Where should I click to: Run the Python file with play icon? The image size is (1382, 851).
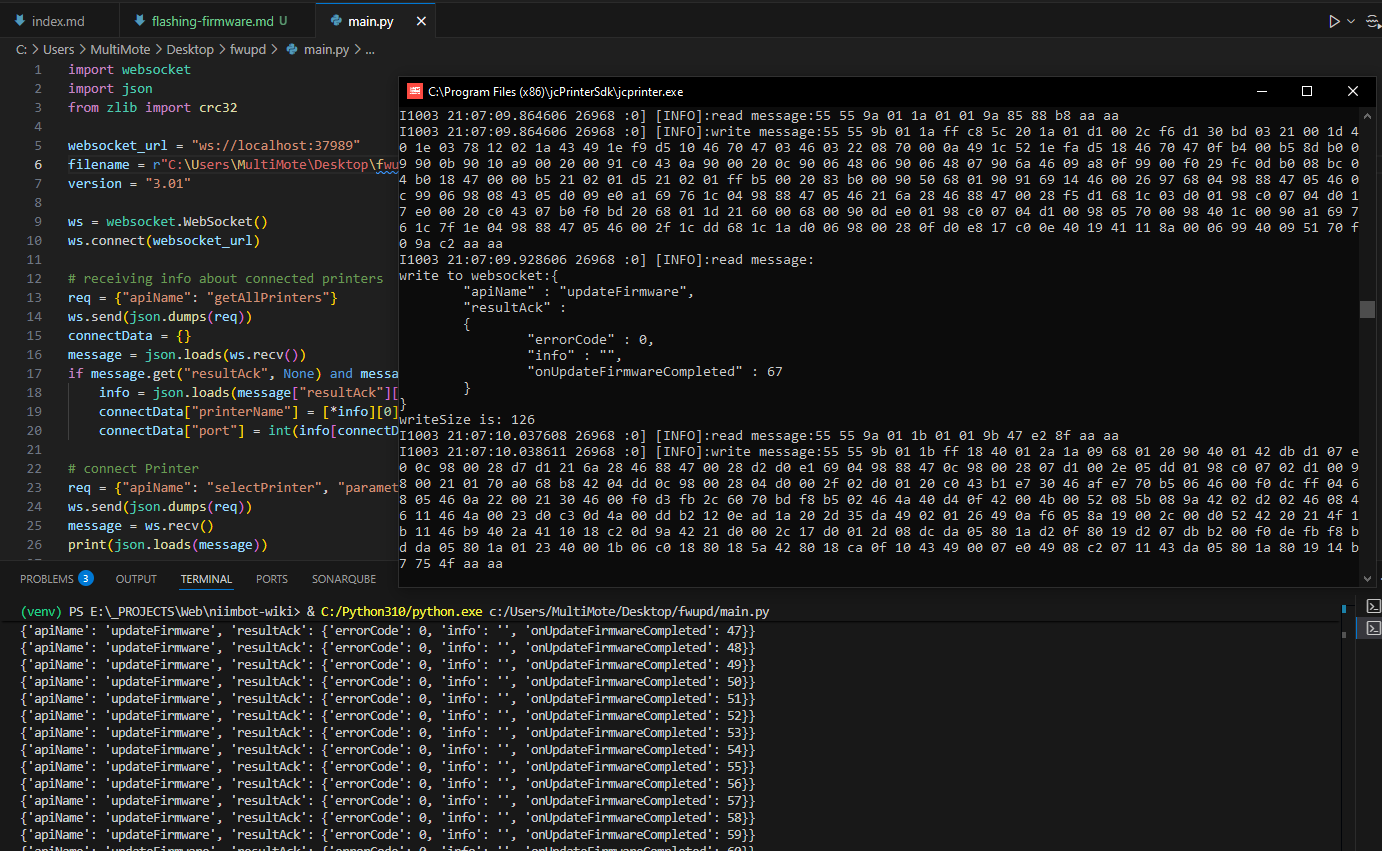[x=1333, y=21]
